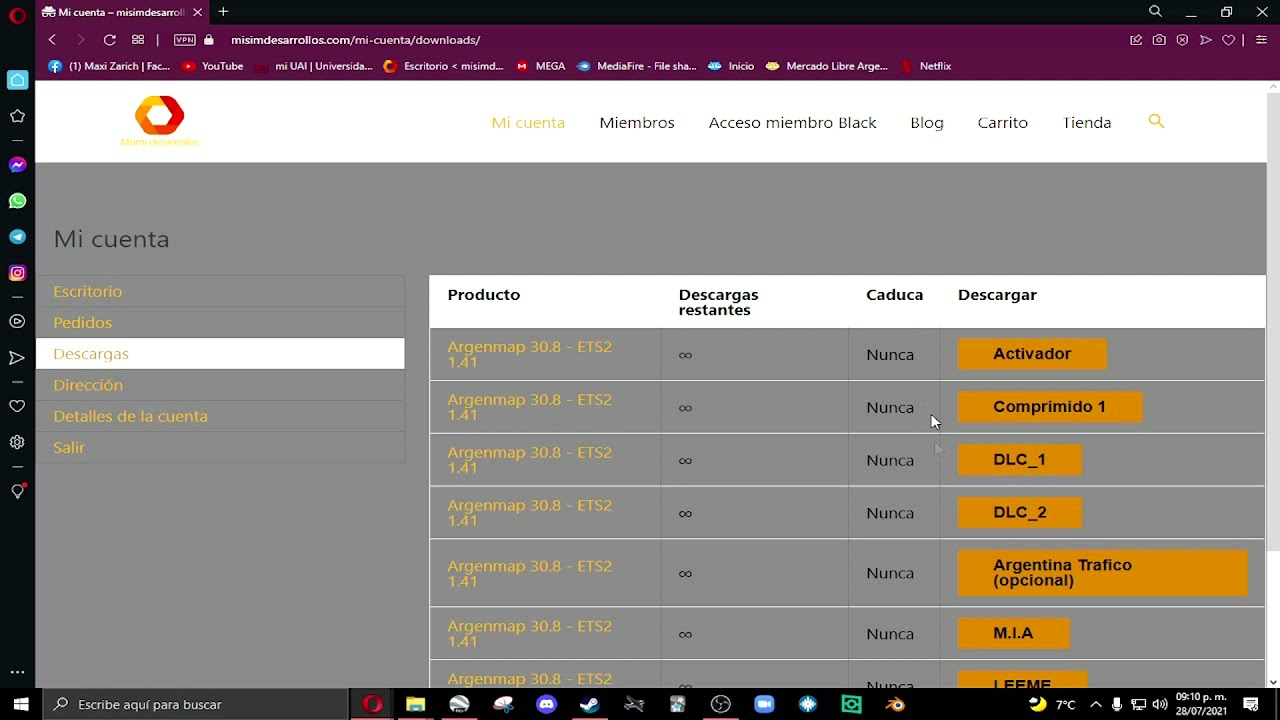This screenshot has width=1280, height=720.
Task: Open the Player icon in sidebar
Action: pyautogui.click(x=17, y=321)
